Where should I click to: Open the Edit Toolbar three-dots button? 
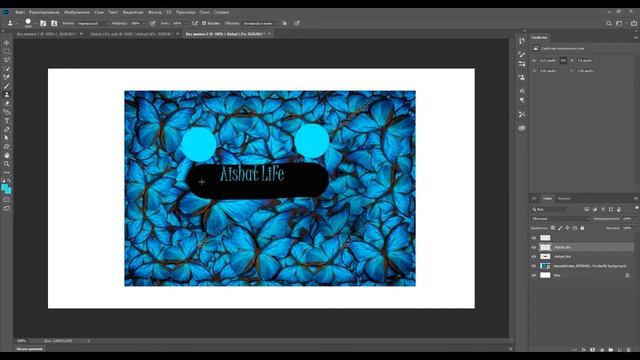pyautogui.click(x=7, y=172)
